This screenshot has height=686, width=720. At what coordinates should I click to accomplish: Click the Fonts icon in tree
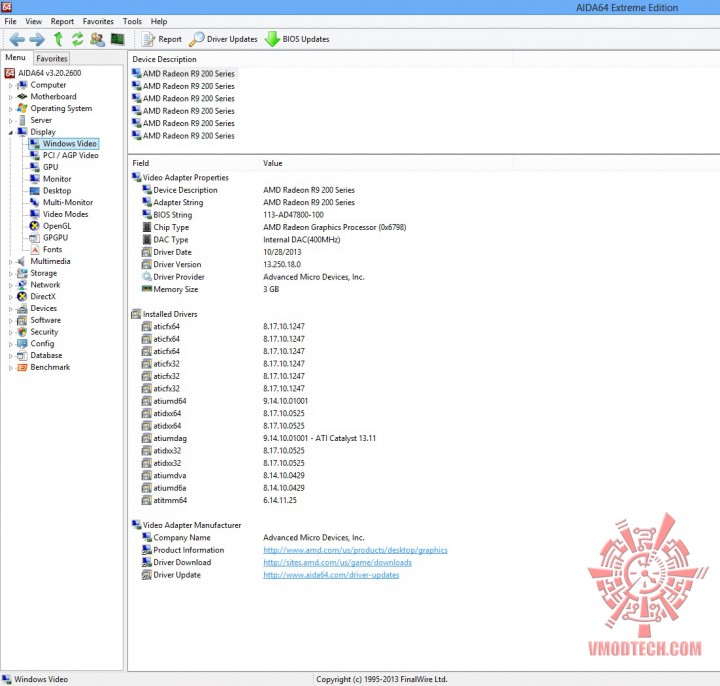pyautogui.click(x=34, y=249)
